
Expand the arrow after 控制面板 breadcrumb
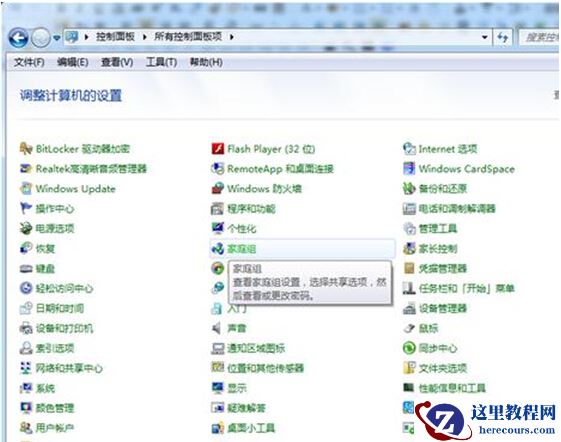point(145,37)
